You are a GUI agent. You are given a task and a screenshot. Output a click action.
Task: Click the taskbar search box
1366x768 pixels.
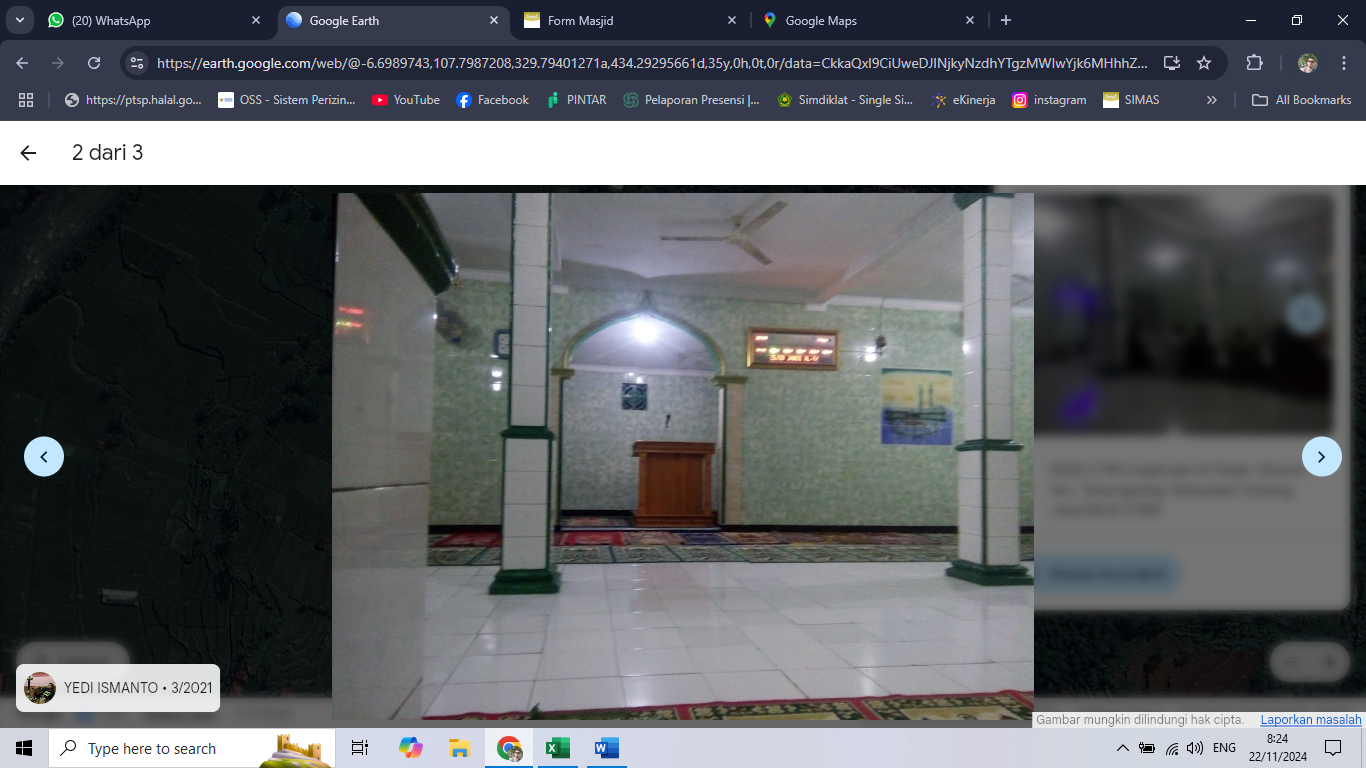(192, 748)
